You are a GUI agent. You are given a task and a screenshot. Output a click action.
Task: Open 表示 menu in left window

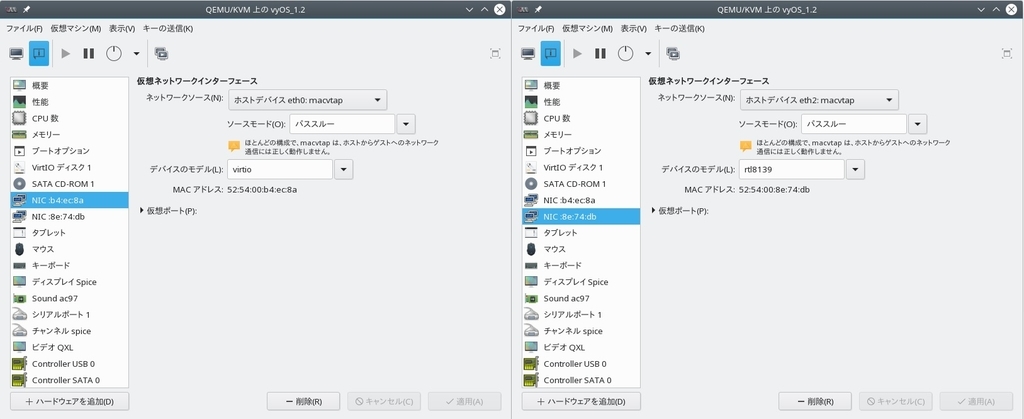coord(122,29)
